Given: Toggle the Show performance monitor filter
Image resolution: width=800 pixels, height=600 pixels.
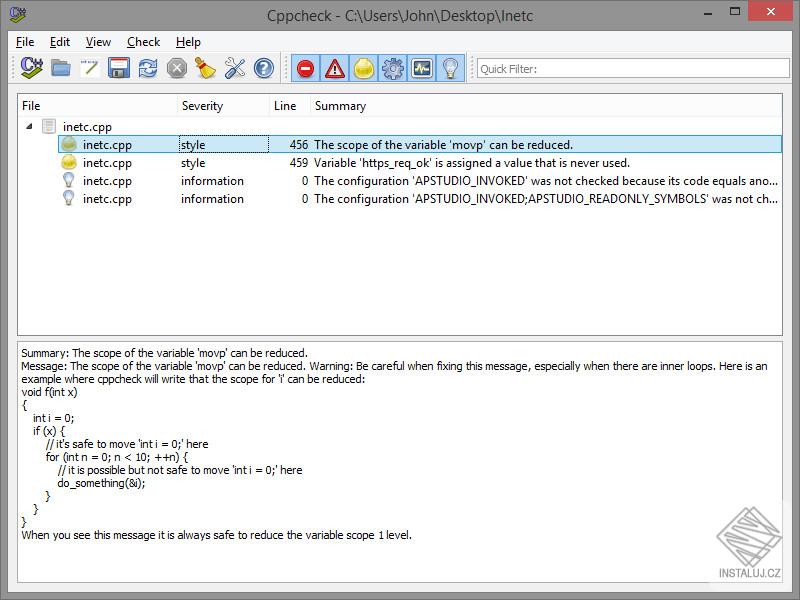Looking at the screenshot, I should (421, 68).
